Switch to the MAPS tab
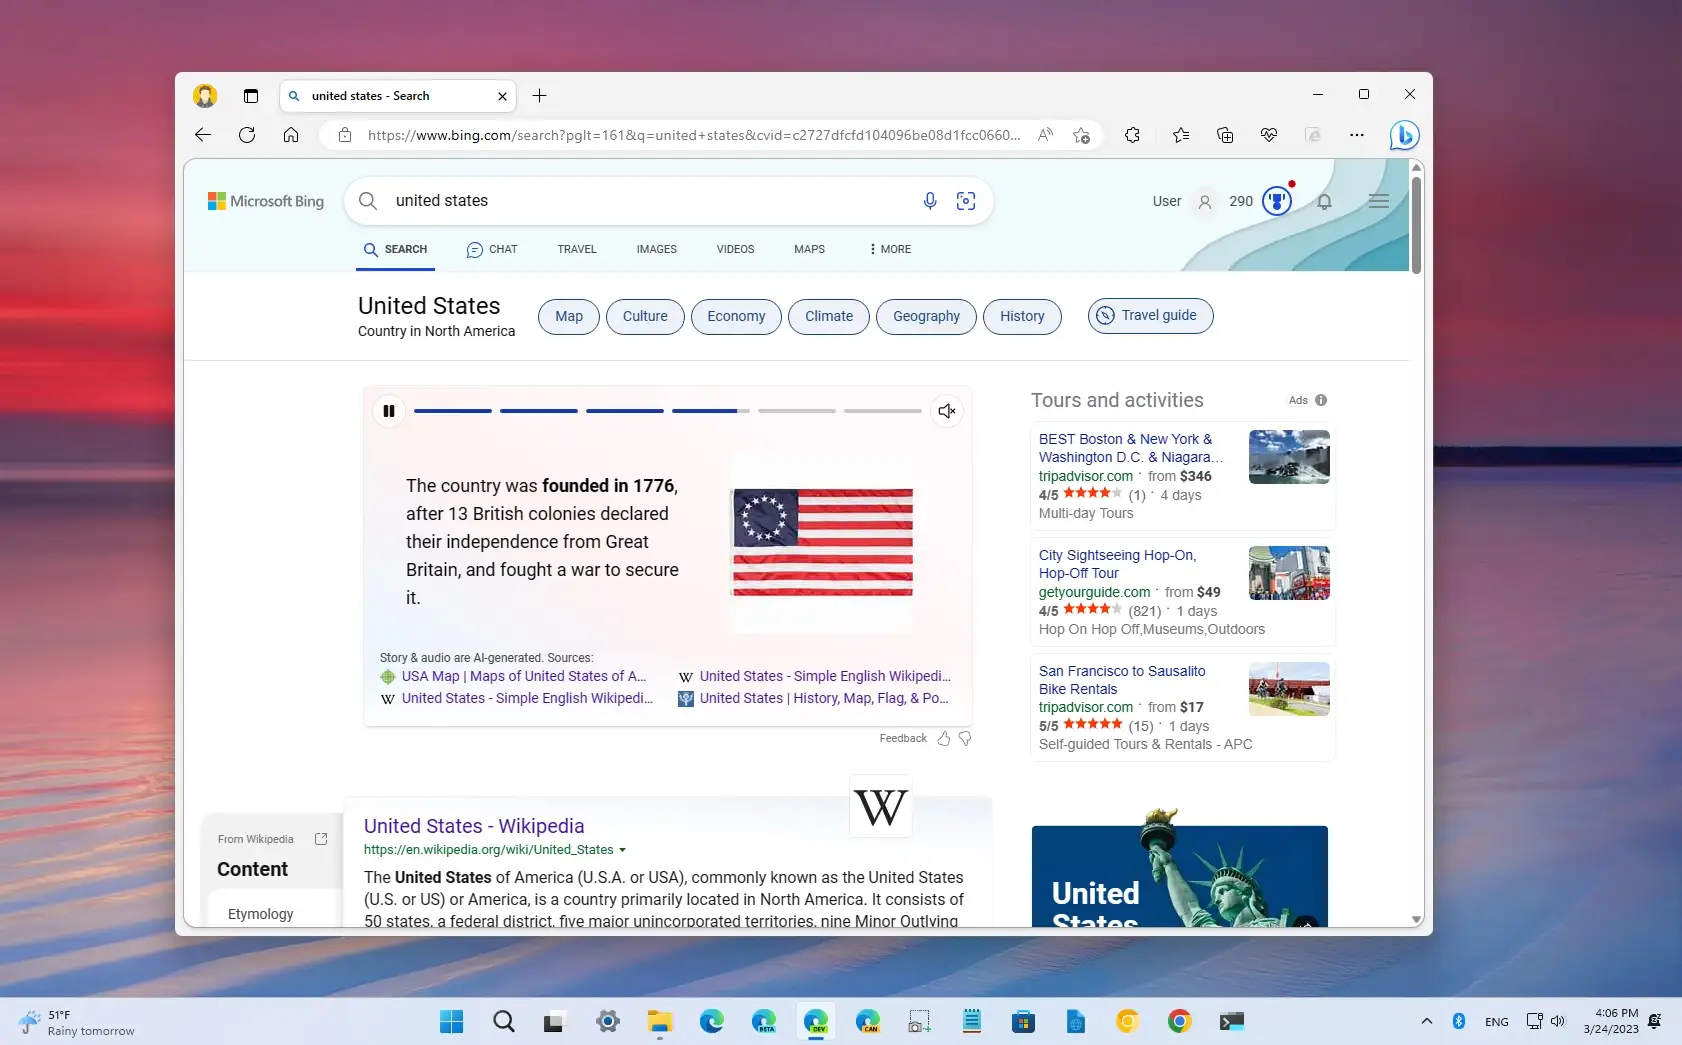The height and width of the screenshot is (1045, 1682). click(x=809, y=250)
